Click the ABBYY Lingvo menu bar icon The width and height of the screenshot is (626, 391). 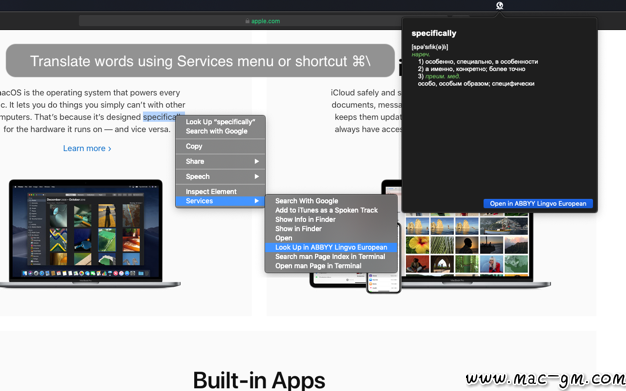[499, 5]
